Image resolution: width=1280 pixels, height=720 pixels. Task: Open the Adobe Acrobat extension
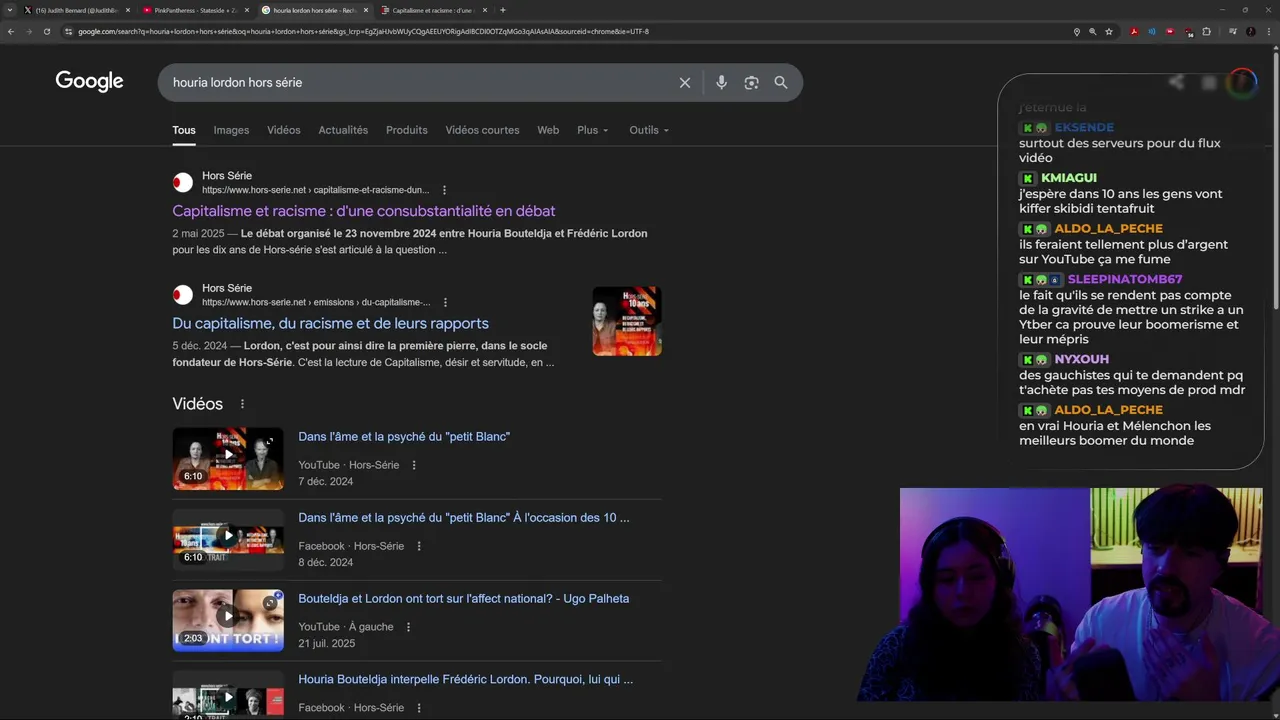[x=1134, y=31]
